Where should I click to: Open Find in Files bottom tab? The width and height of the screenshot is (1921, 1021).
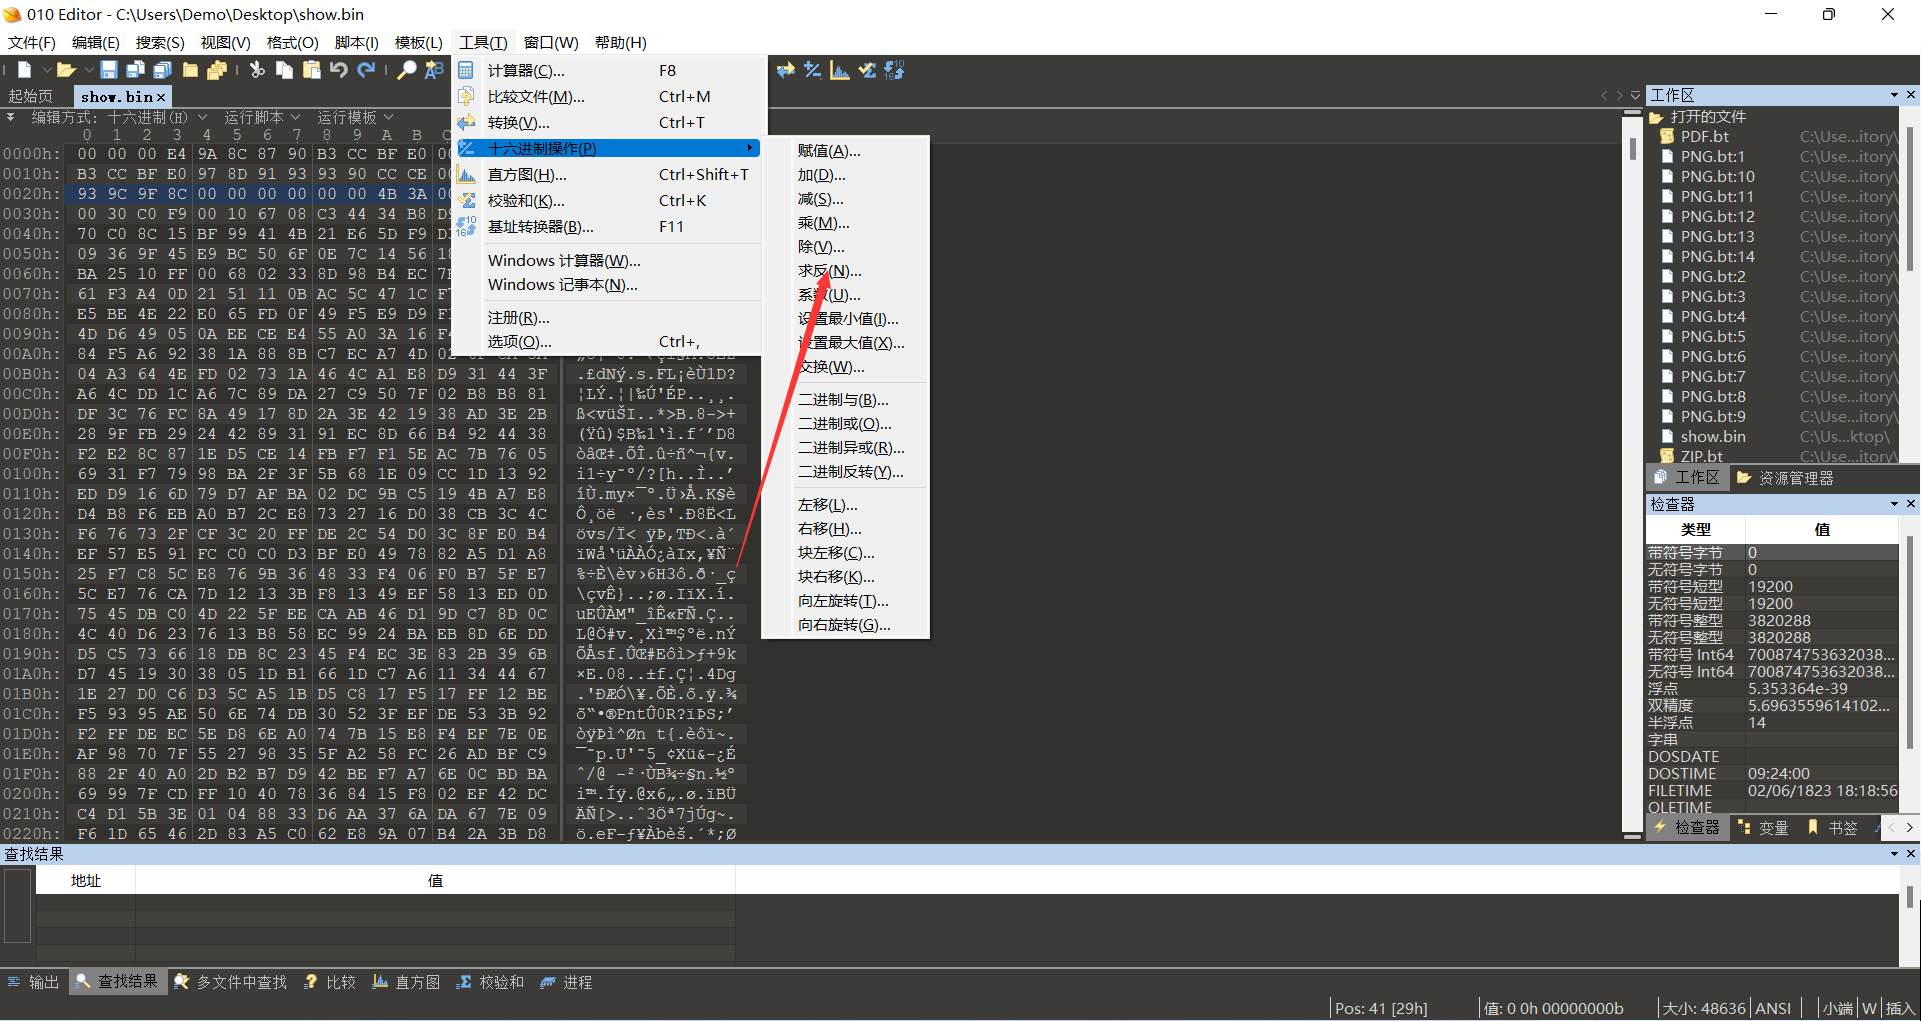(230, 982)
